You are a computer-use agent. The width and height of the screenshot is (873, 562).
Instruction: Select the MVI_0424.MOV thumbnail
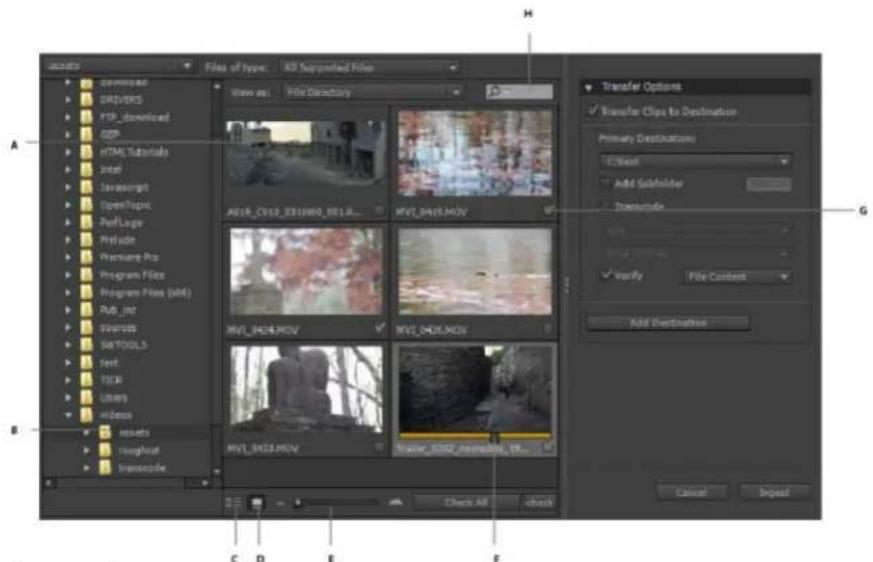[x=306, y=271]
